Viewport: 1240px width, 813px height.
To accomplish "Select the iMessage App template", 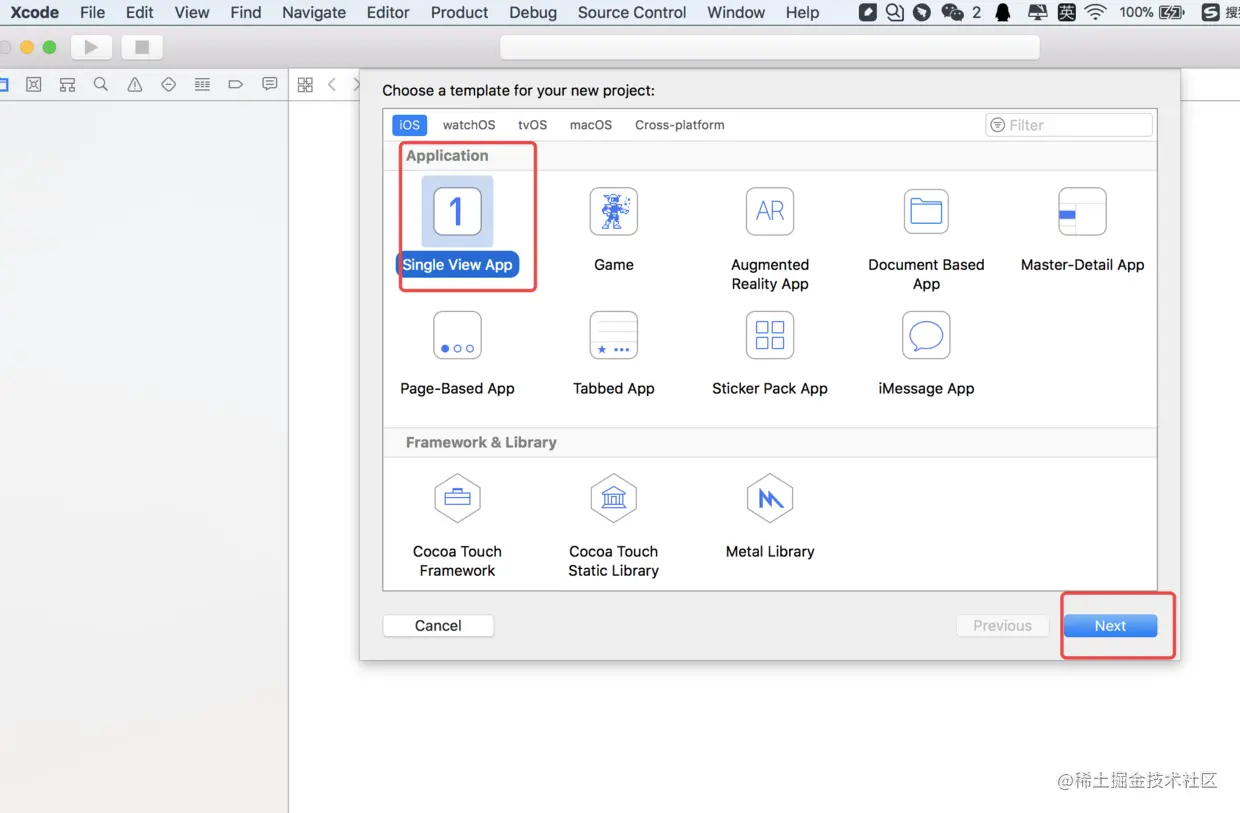I will click(926, 353).
